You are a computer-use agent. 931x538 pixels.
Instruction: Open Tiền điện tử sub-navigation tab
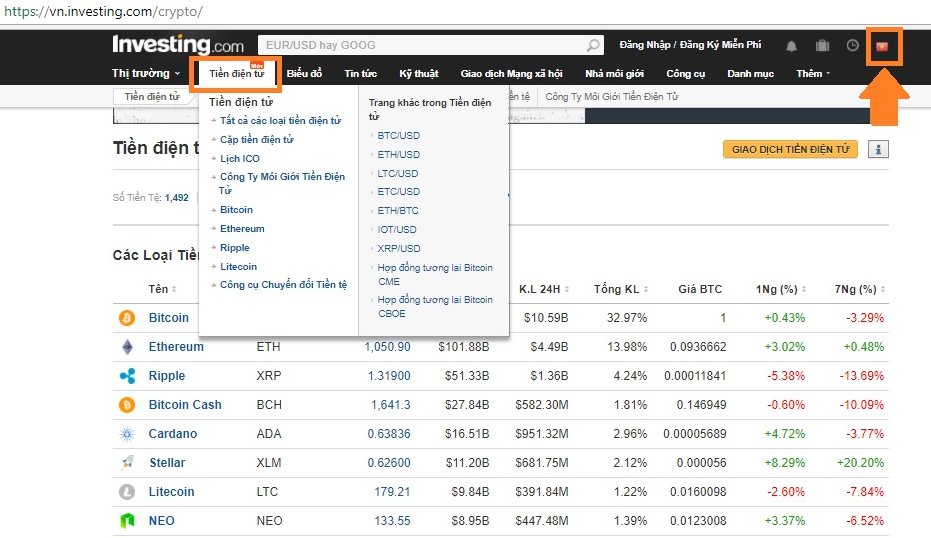(152, 97)
